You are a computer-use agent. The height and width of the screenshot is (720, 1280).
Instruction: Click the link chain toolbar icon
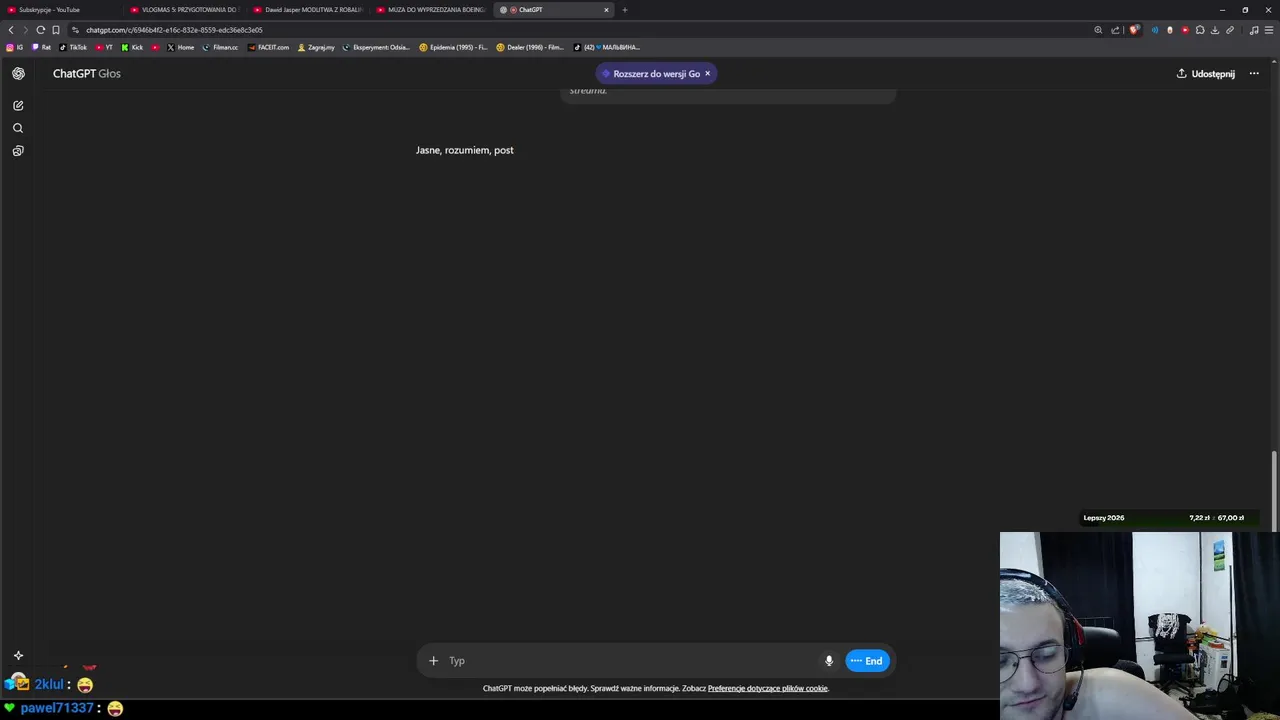tap(1230, 30)
